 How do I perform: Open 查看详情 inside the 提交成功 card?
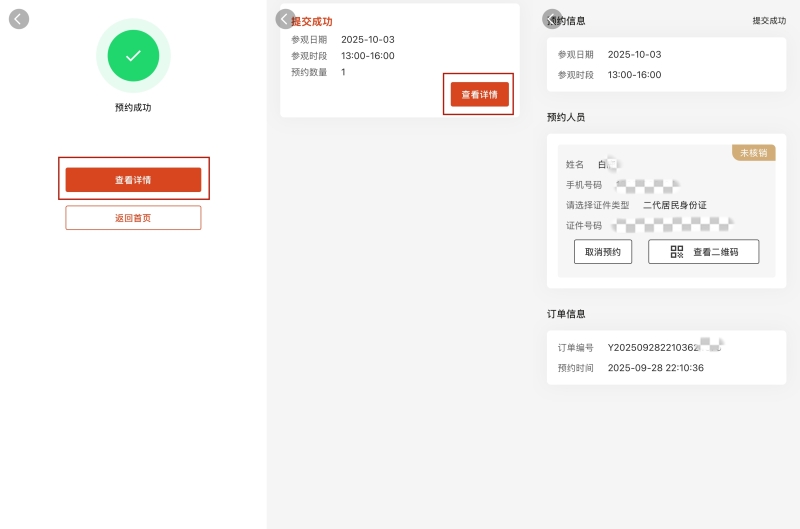(479, 95)
